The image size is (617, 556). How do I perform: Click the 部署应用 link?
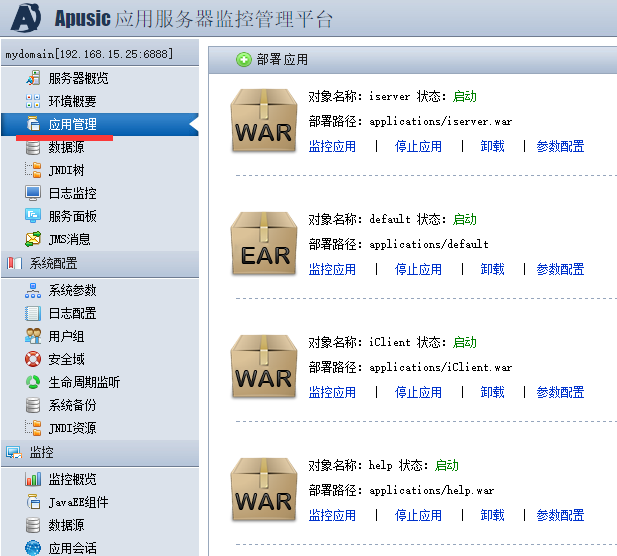click(282, 60)
